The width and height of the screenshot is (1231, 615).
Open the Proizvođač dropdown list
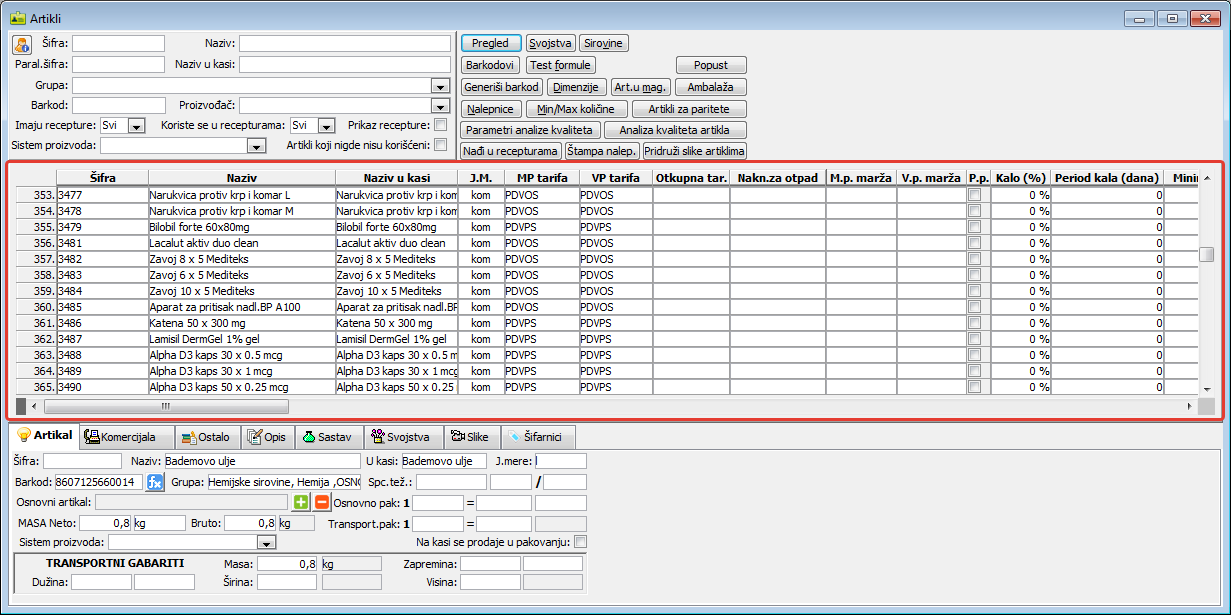(439, 105)
